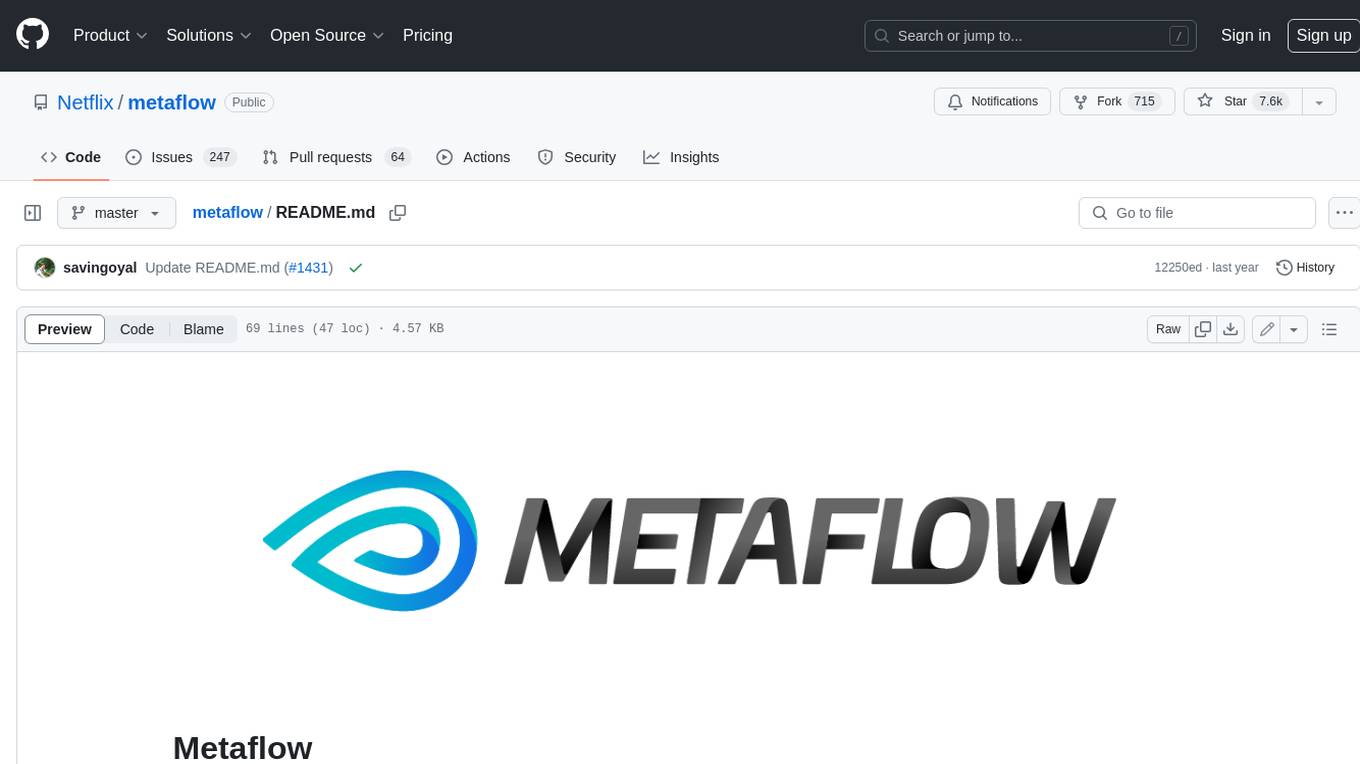This screenshot has height=764, width=1360.
Task: Click the Metaflow logo image
Action: 688,540
